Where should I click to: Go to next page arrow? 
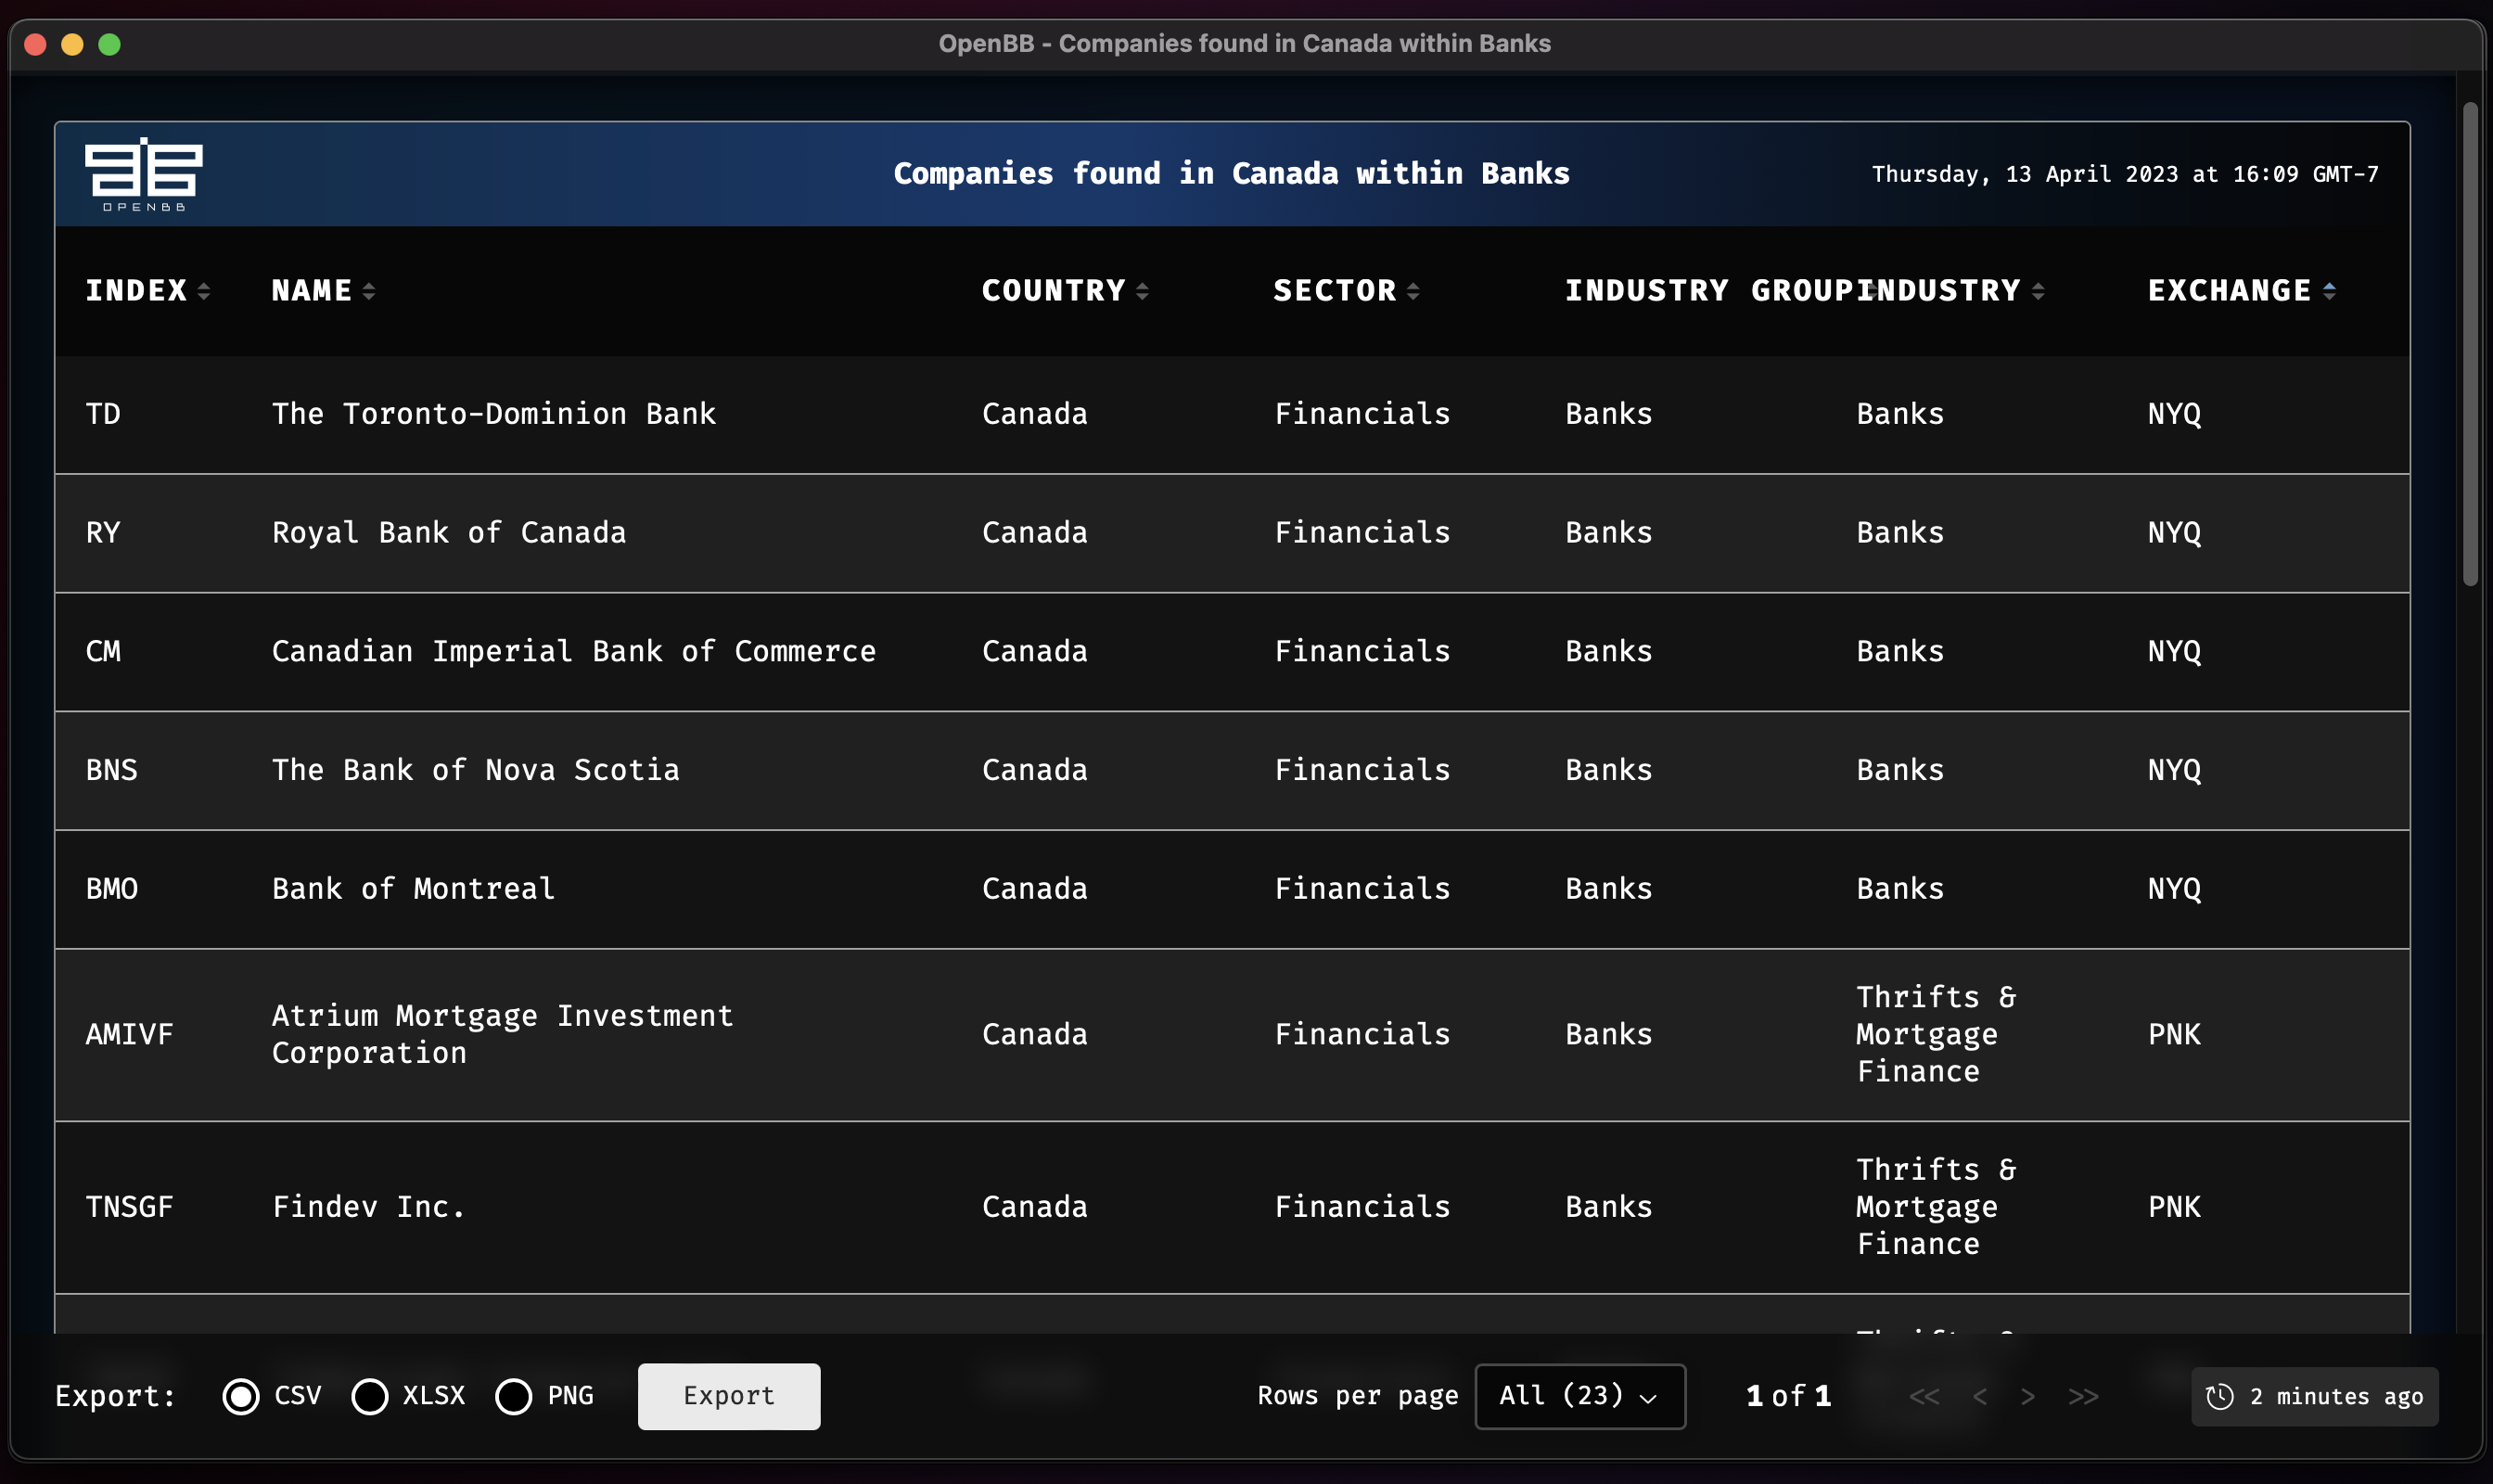coord(2027,1396)
